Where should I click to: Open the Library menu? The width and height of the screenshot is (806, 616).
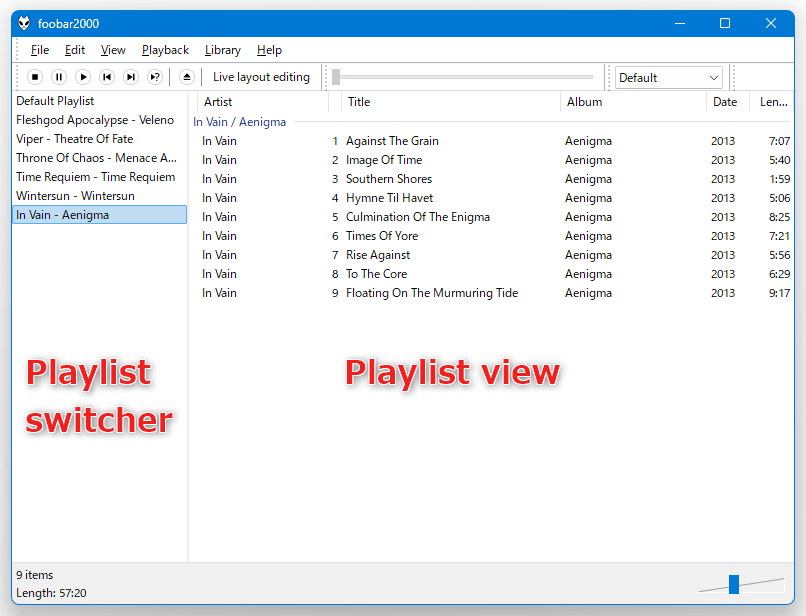pos(223,50)
